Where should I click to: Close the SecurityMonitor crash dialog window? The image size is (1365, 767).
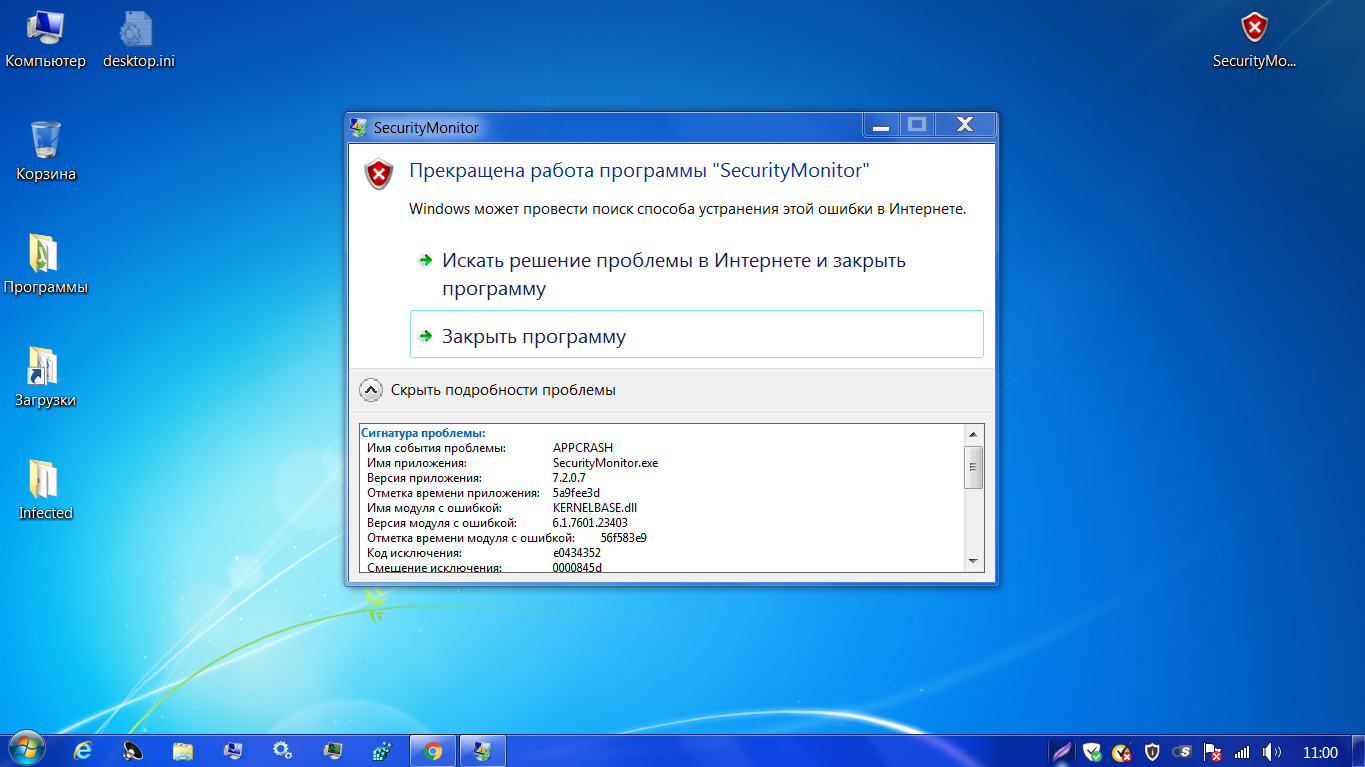(964, 125)
